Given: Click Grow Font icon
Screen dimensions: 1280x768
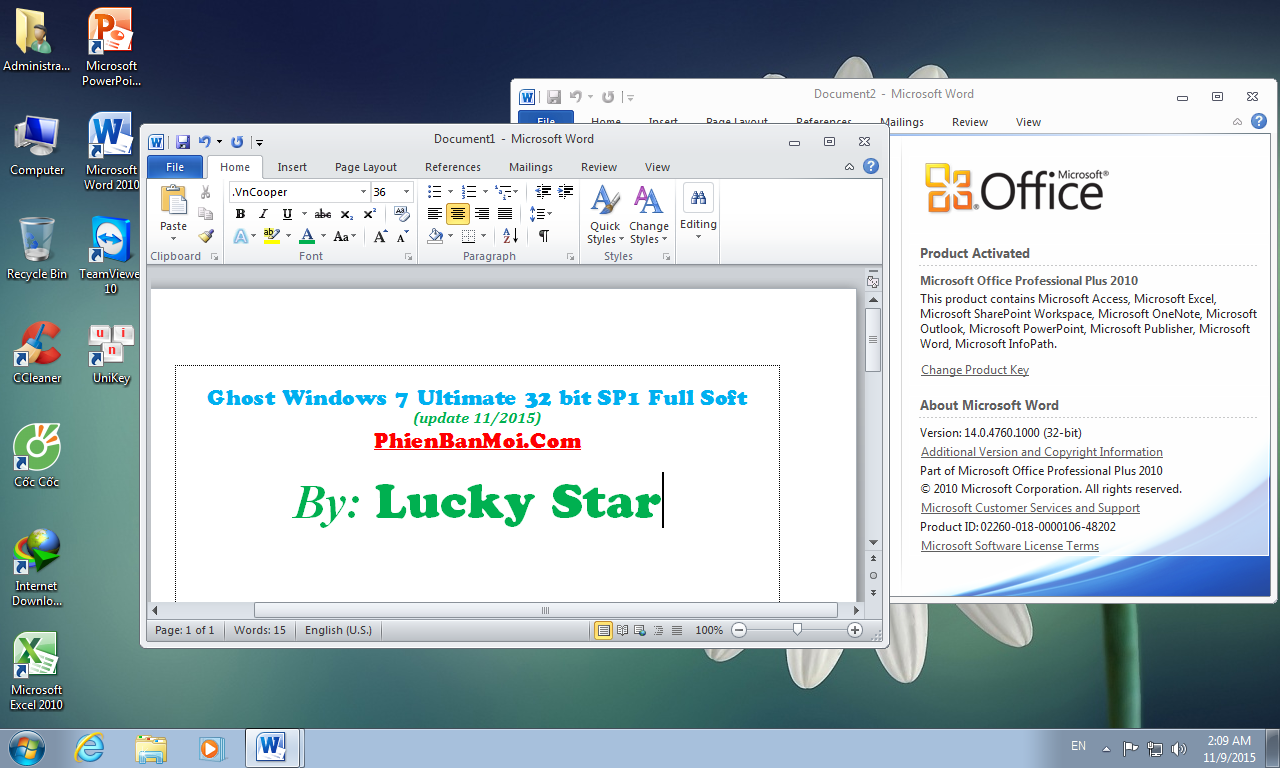Looking at the screenshot, I should tap(380, 237).
